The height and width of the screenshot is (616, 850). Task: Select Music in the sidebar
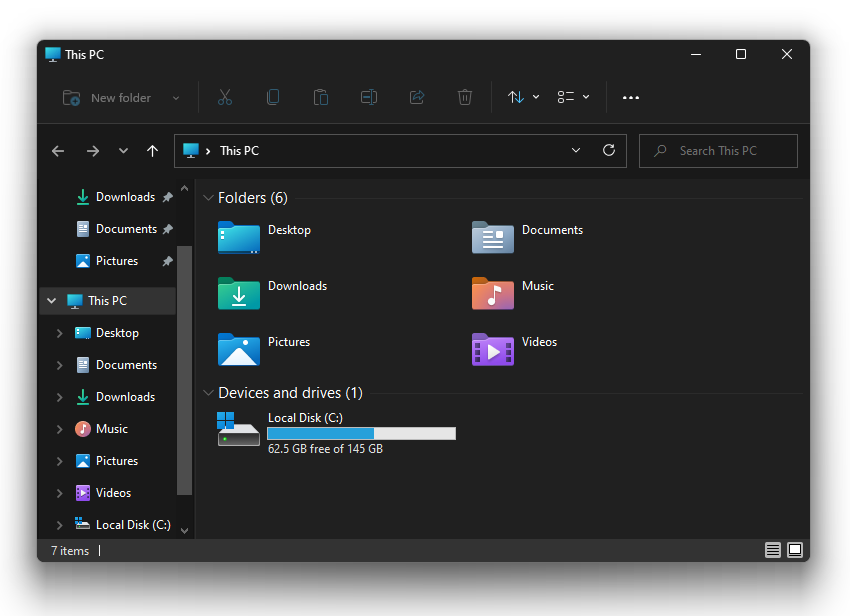point(101,429)
